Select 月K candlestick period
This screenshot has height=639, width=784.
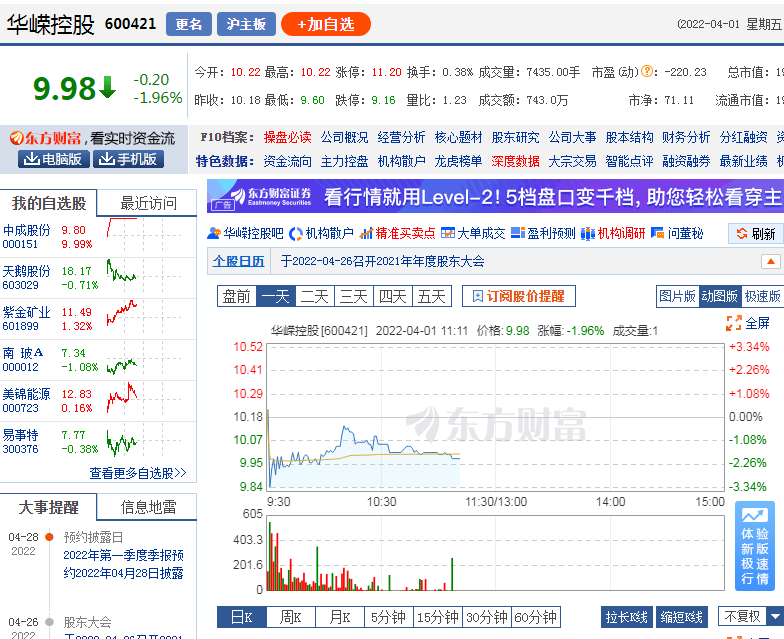pos(340,617)
